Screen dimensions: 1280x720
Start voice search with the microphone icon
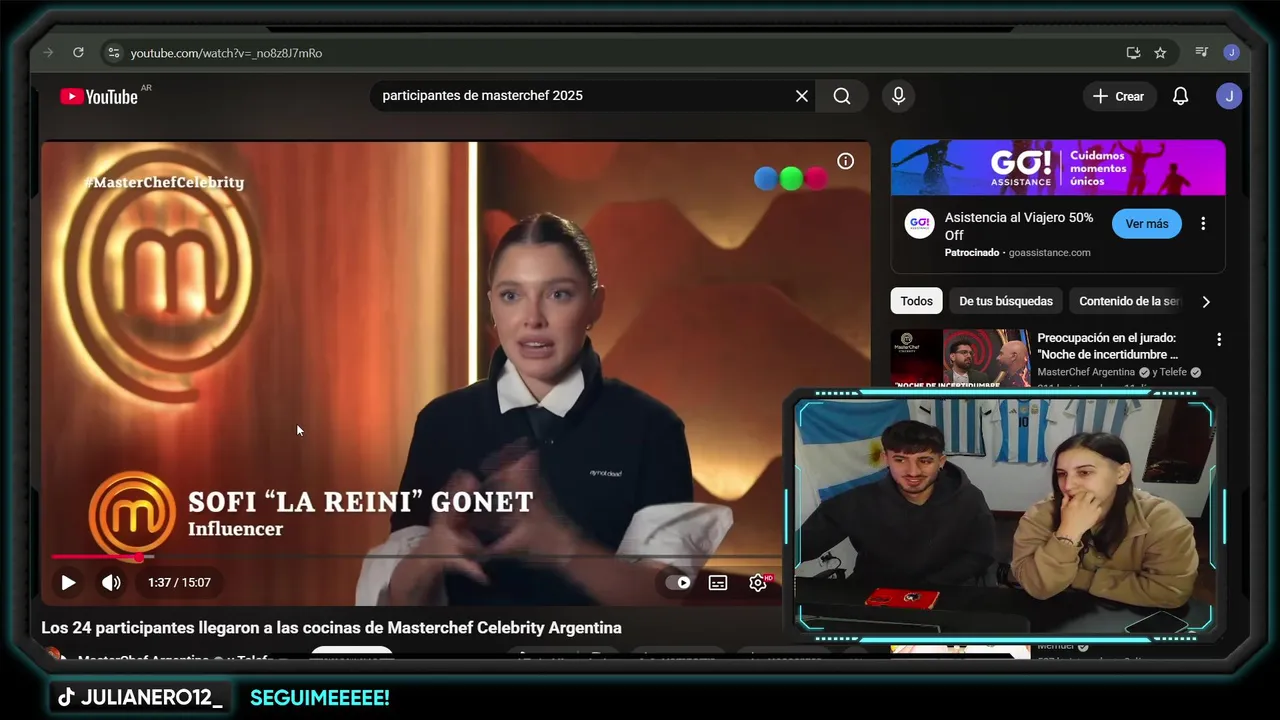tap(898, 96)
